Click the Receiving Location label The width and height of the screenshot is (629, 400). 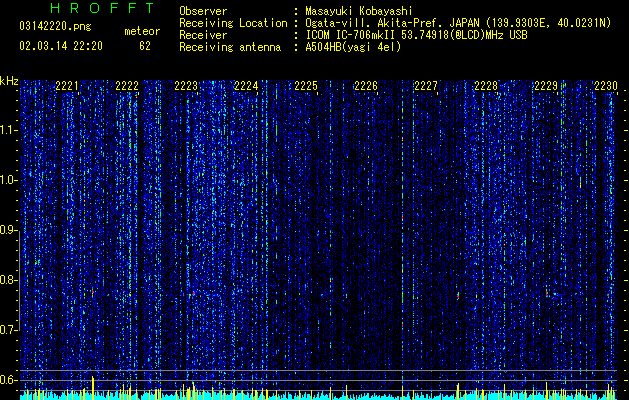pos(233,23)
